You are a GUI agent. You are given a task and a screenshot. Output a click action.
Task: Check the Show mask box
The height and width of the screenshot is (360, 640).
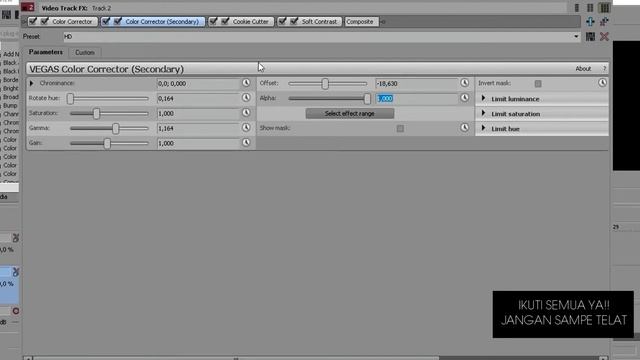click(x=400, y=129)
